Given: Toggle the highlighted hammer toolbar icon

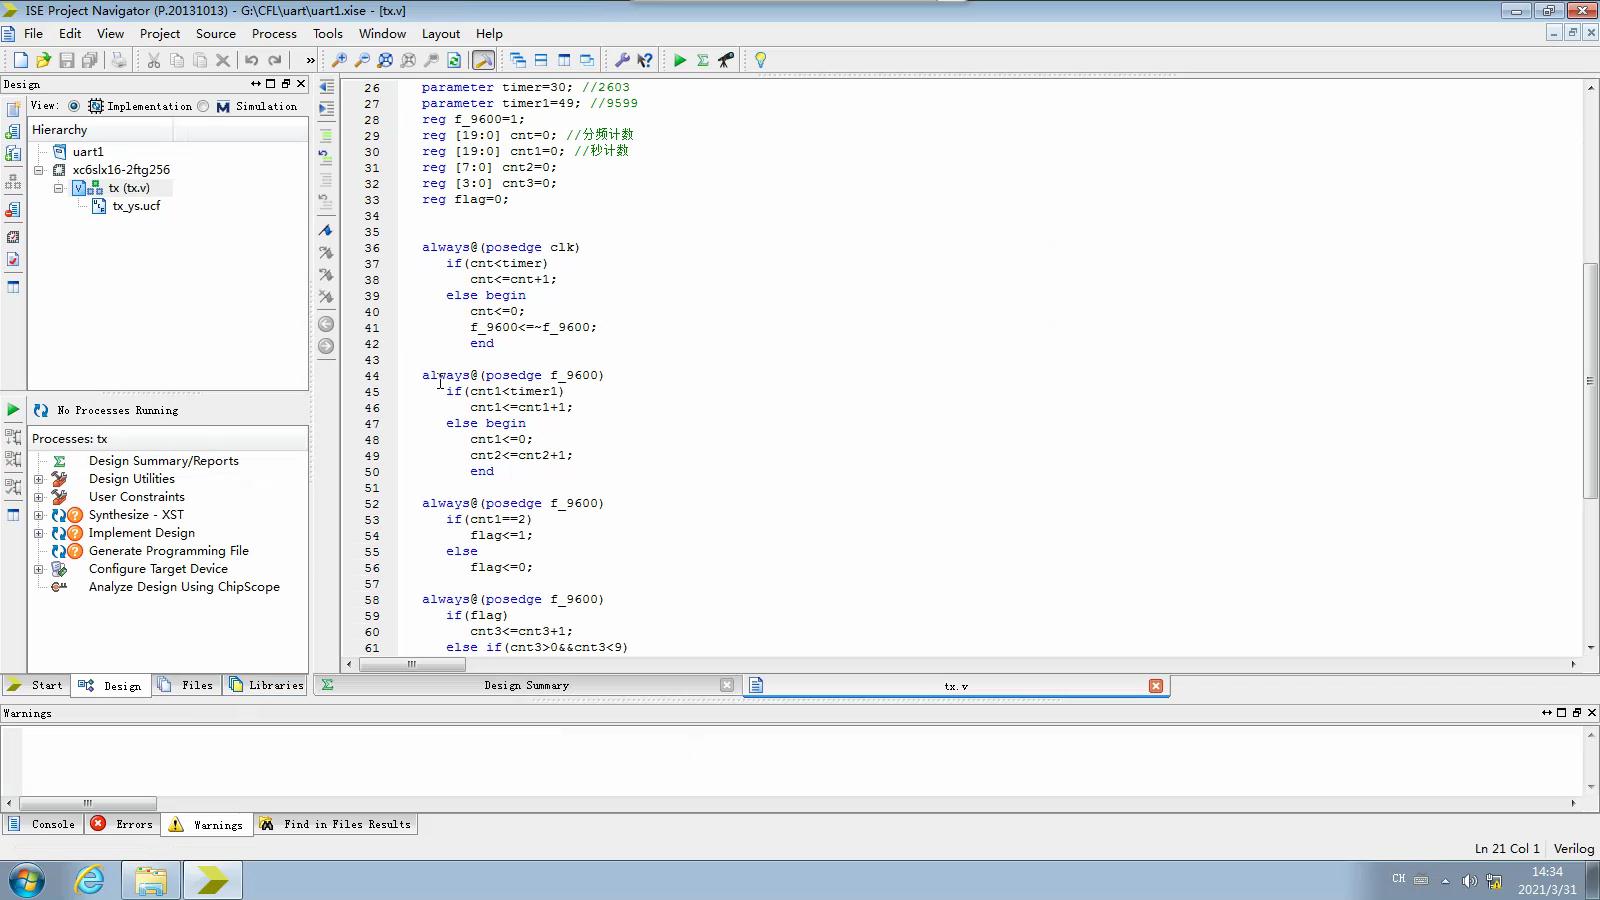Looking at the screenshot, I should pos(483,60).
